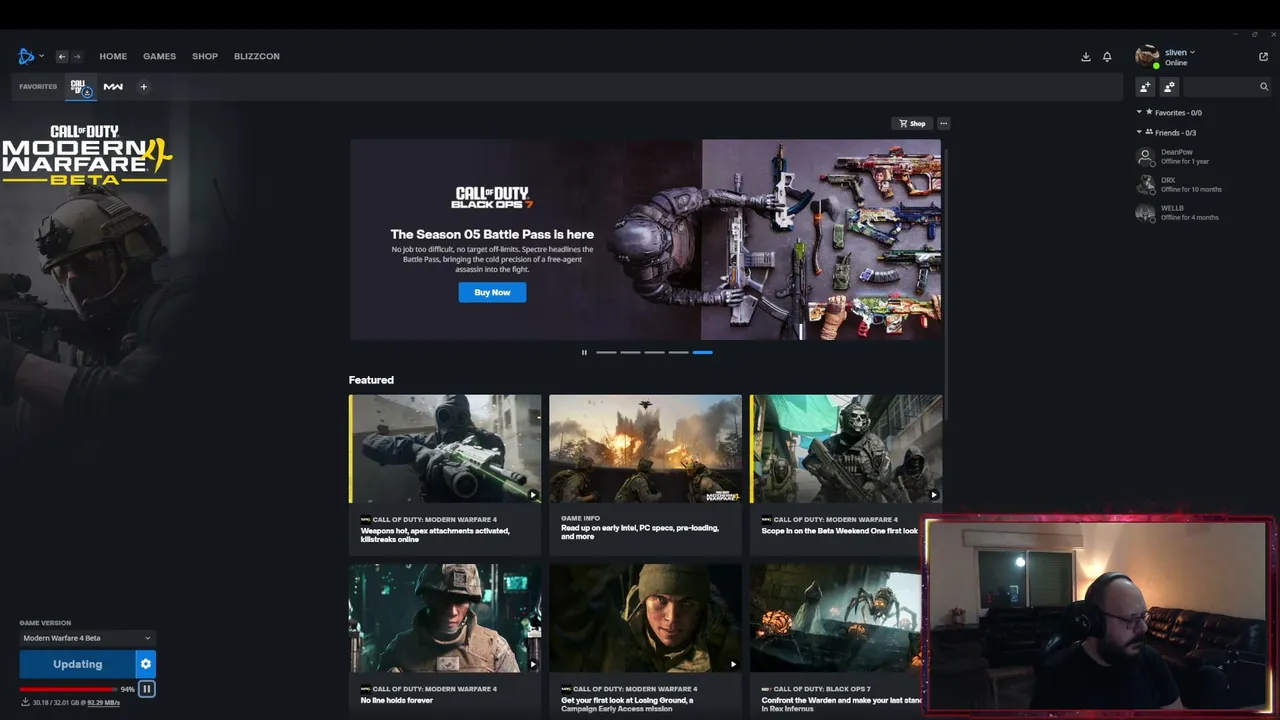Click the friends search magnifier icon
Screen dimensions: 1280x720
[x=1264, y=87]
